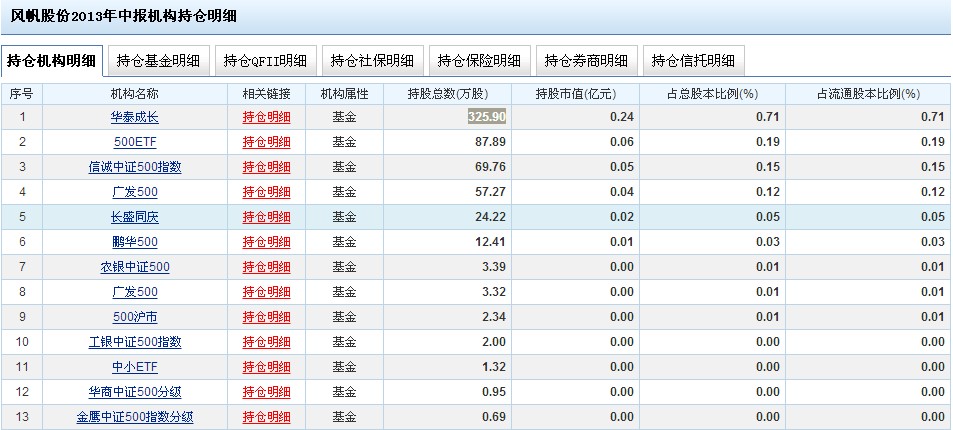Select the 持仓社保明细 tab
The width and height of the screenshot is (953, 430).
pos(372,60)
